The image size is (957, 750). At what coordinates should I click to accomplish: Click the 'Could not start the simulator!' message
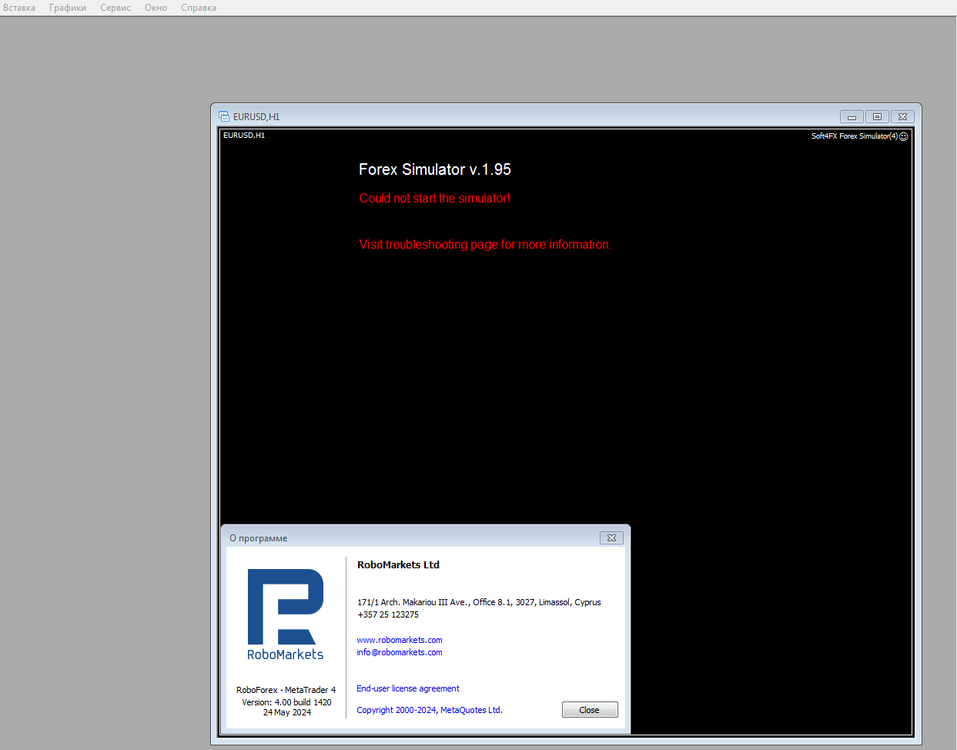(x=435, y=198)
